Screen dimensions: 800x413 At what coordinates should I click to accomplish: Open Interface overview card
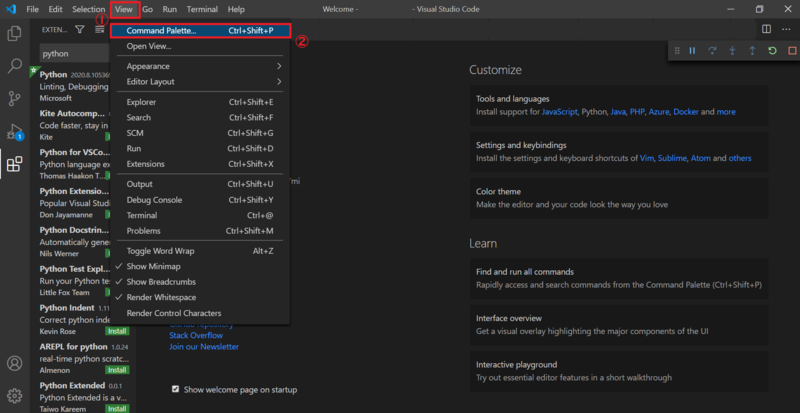click(619, 325)
